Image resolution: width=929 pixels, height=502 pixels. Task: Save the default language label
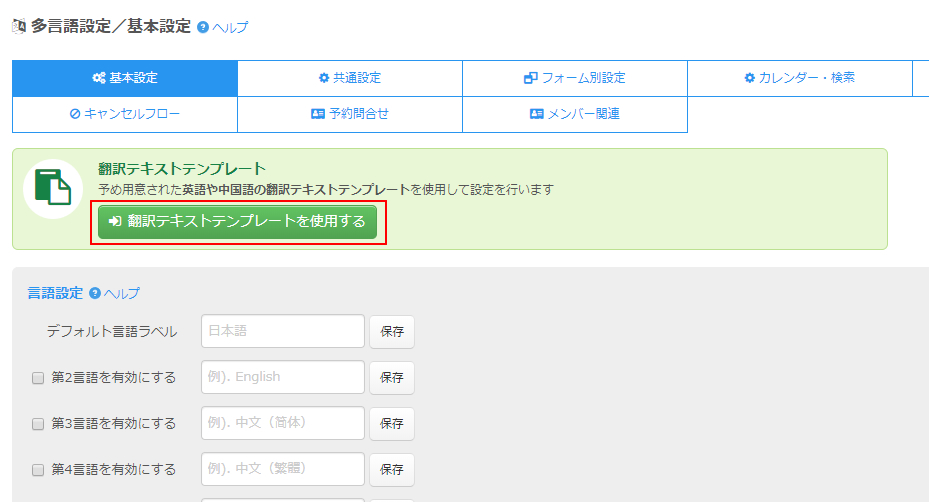pyautogui.click(x=392, y=332)
